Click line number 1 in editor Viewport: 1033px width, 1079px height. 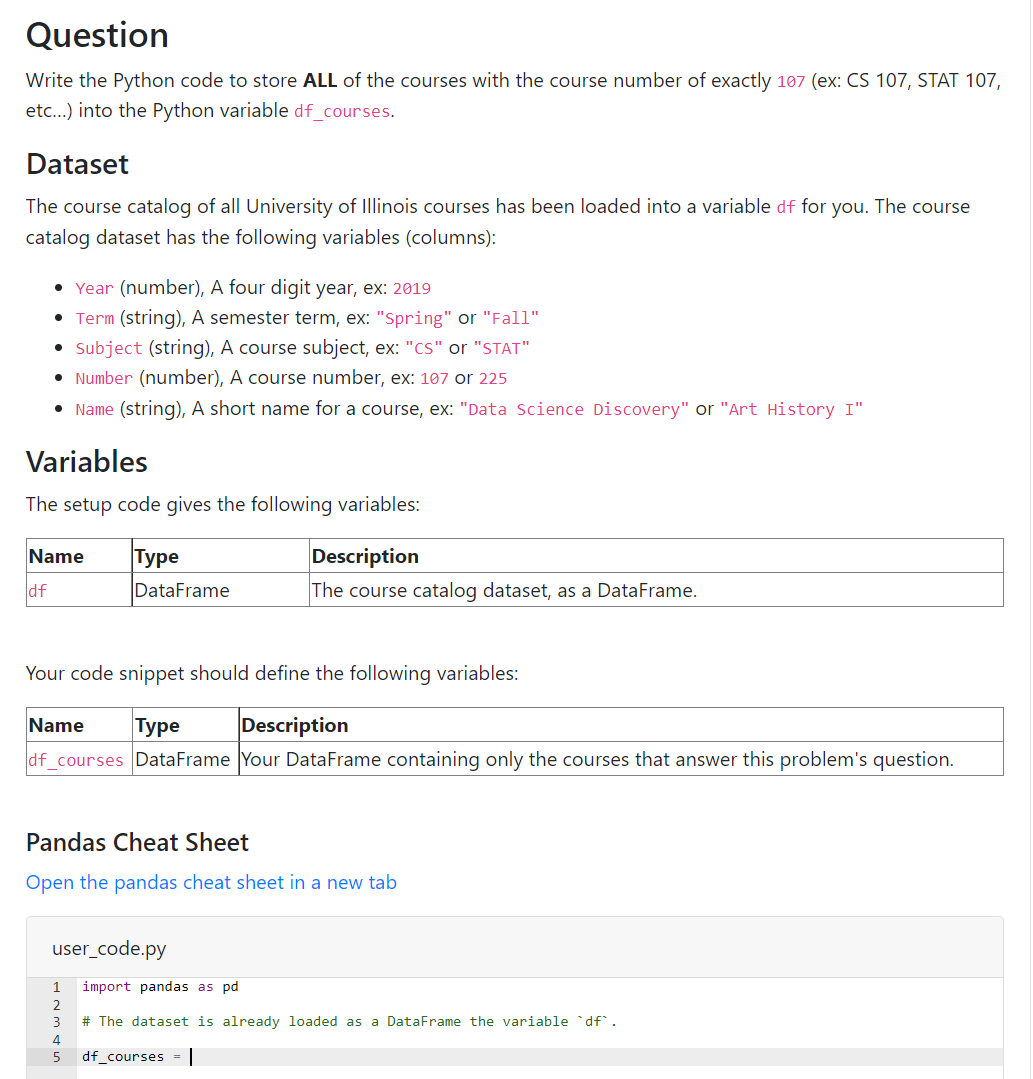[x=56, y=986]
